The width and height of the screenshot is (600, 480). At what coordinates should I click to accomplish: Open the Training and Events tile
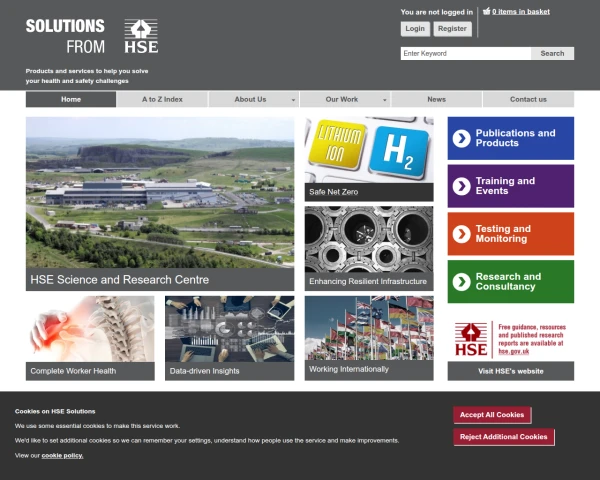(510, 186)
